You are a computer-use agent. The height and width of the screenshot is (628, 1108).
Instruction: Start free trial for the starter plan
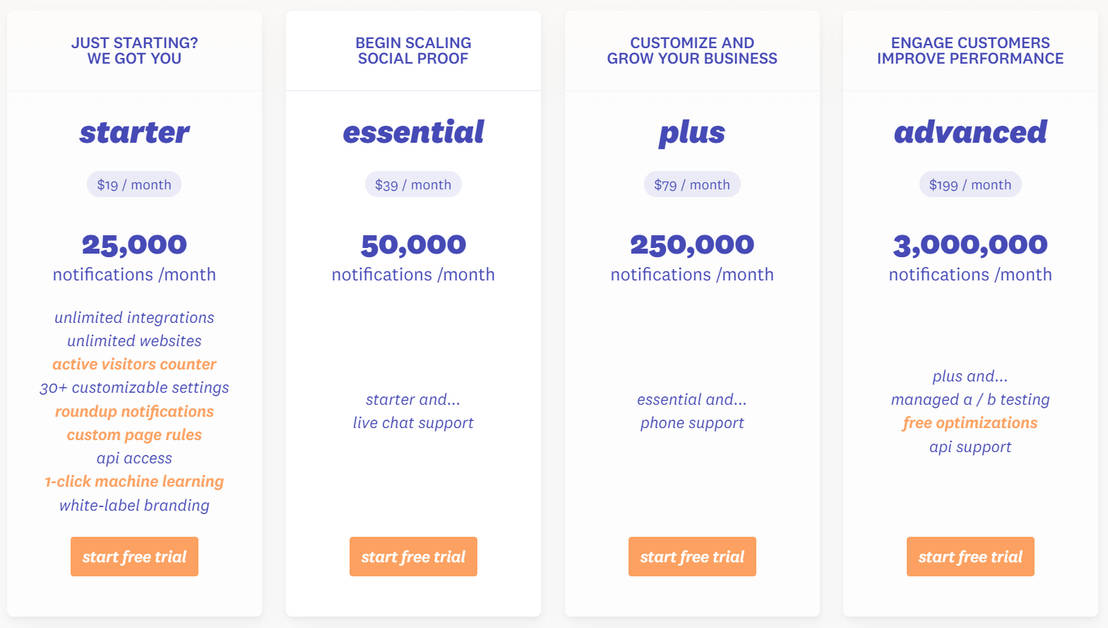tap(134, 557)
